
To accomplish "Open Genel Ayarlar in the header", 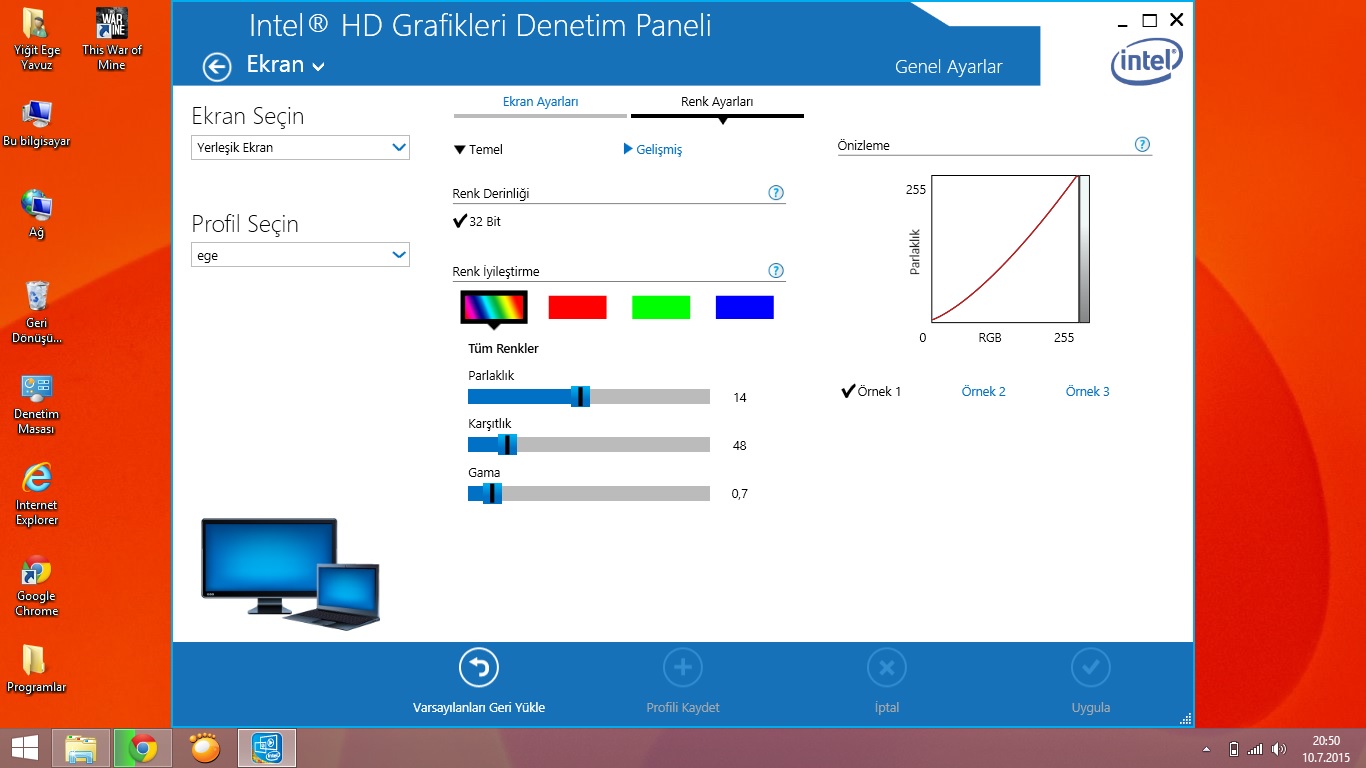I will point(948,67).
